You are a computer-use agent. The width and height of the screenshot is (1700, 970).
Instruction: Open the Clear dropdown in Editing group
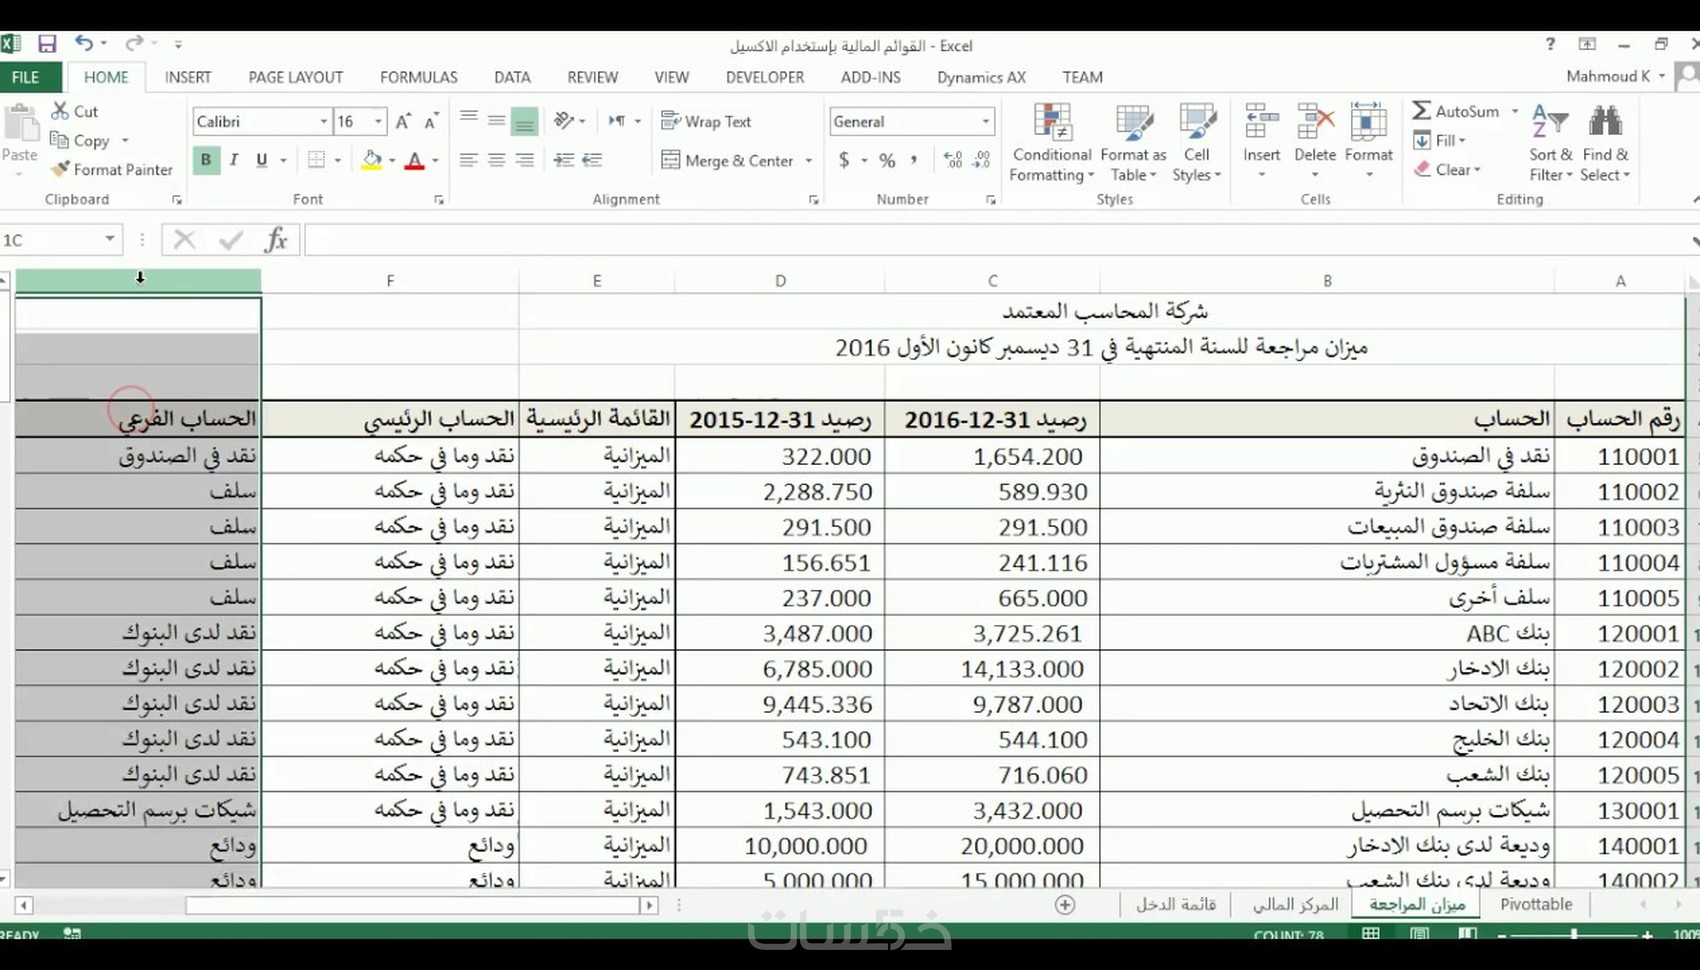coord(1447,170)
